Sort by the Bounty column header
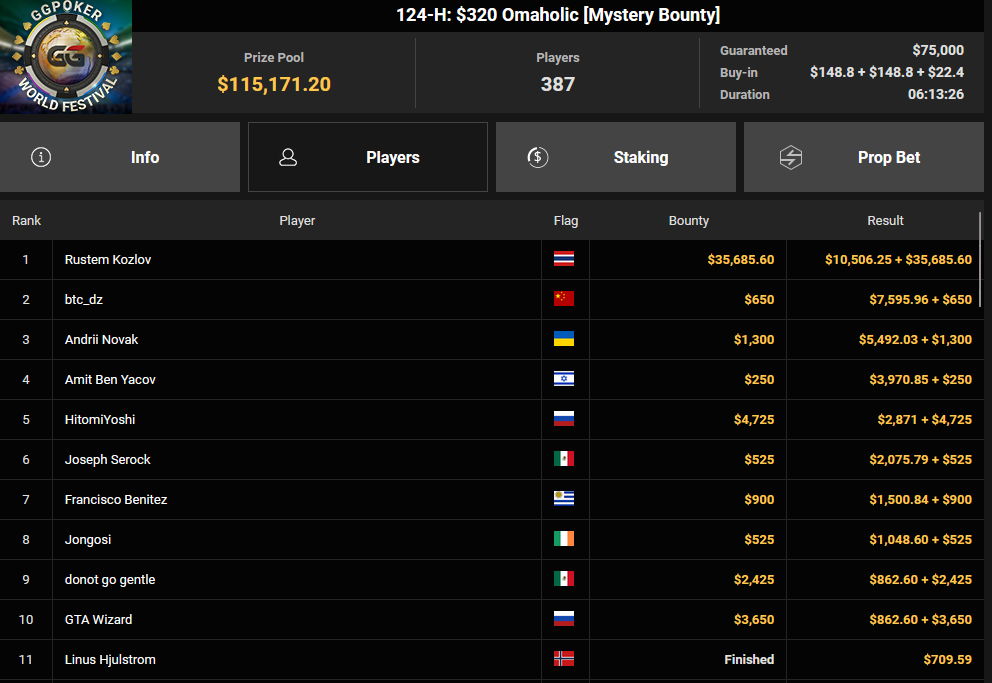Image resolution: width=992 pixels, height=683 pixels. click(688, 220)
